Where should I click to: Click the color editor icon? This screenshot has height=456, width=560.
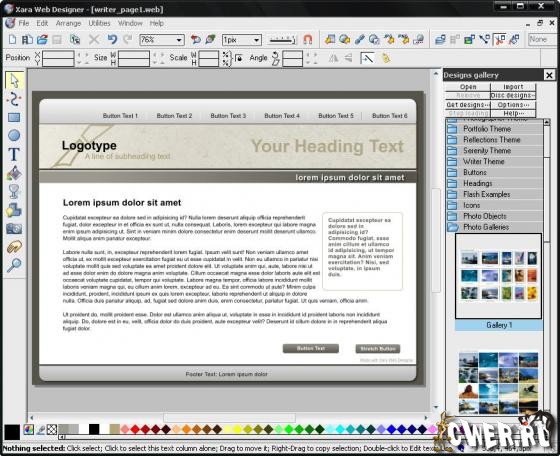point(28,430)
